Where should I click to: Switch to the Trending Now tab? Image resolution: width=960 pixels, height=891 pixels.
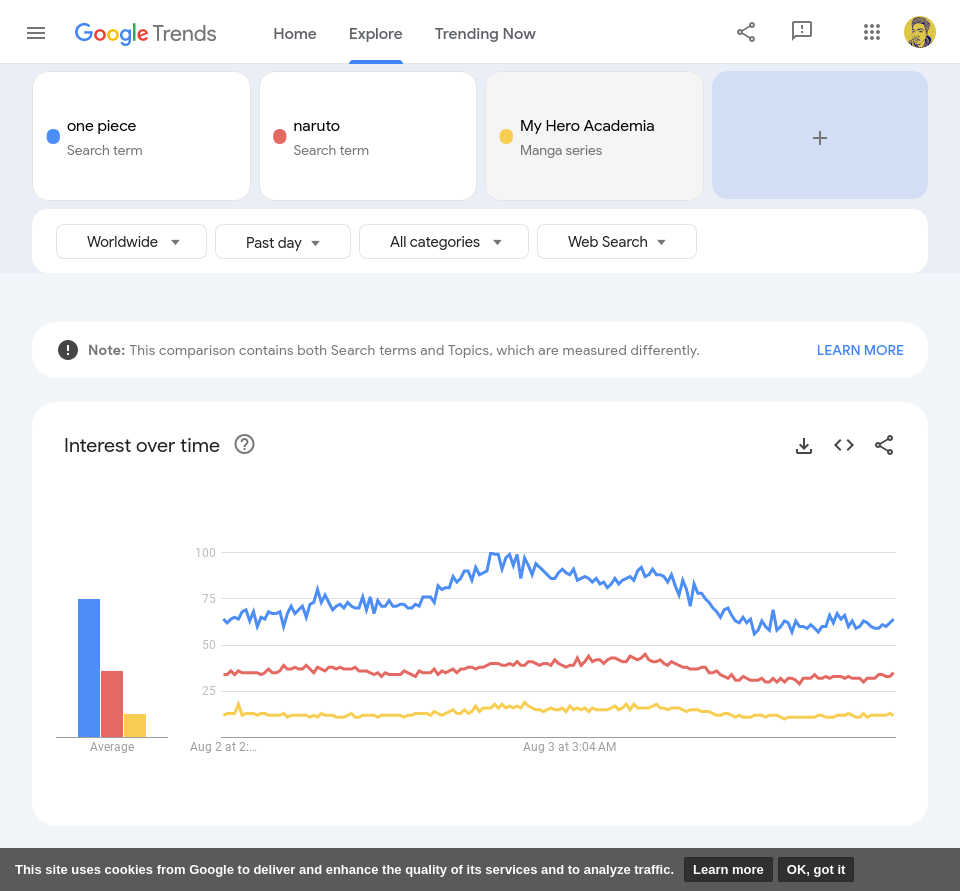[x=485, y=33]
